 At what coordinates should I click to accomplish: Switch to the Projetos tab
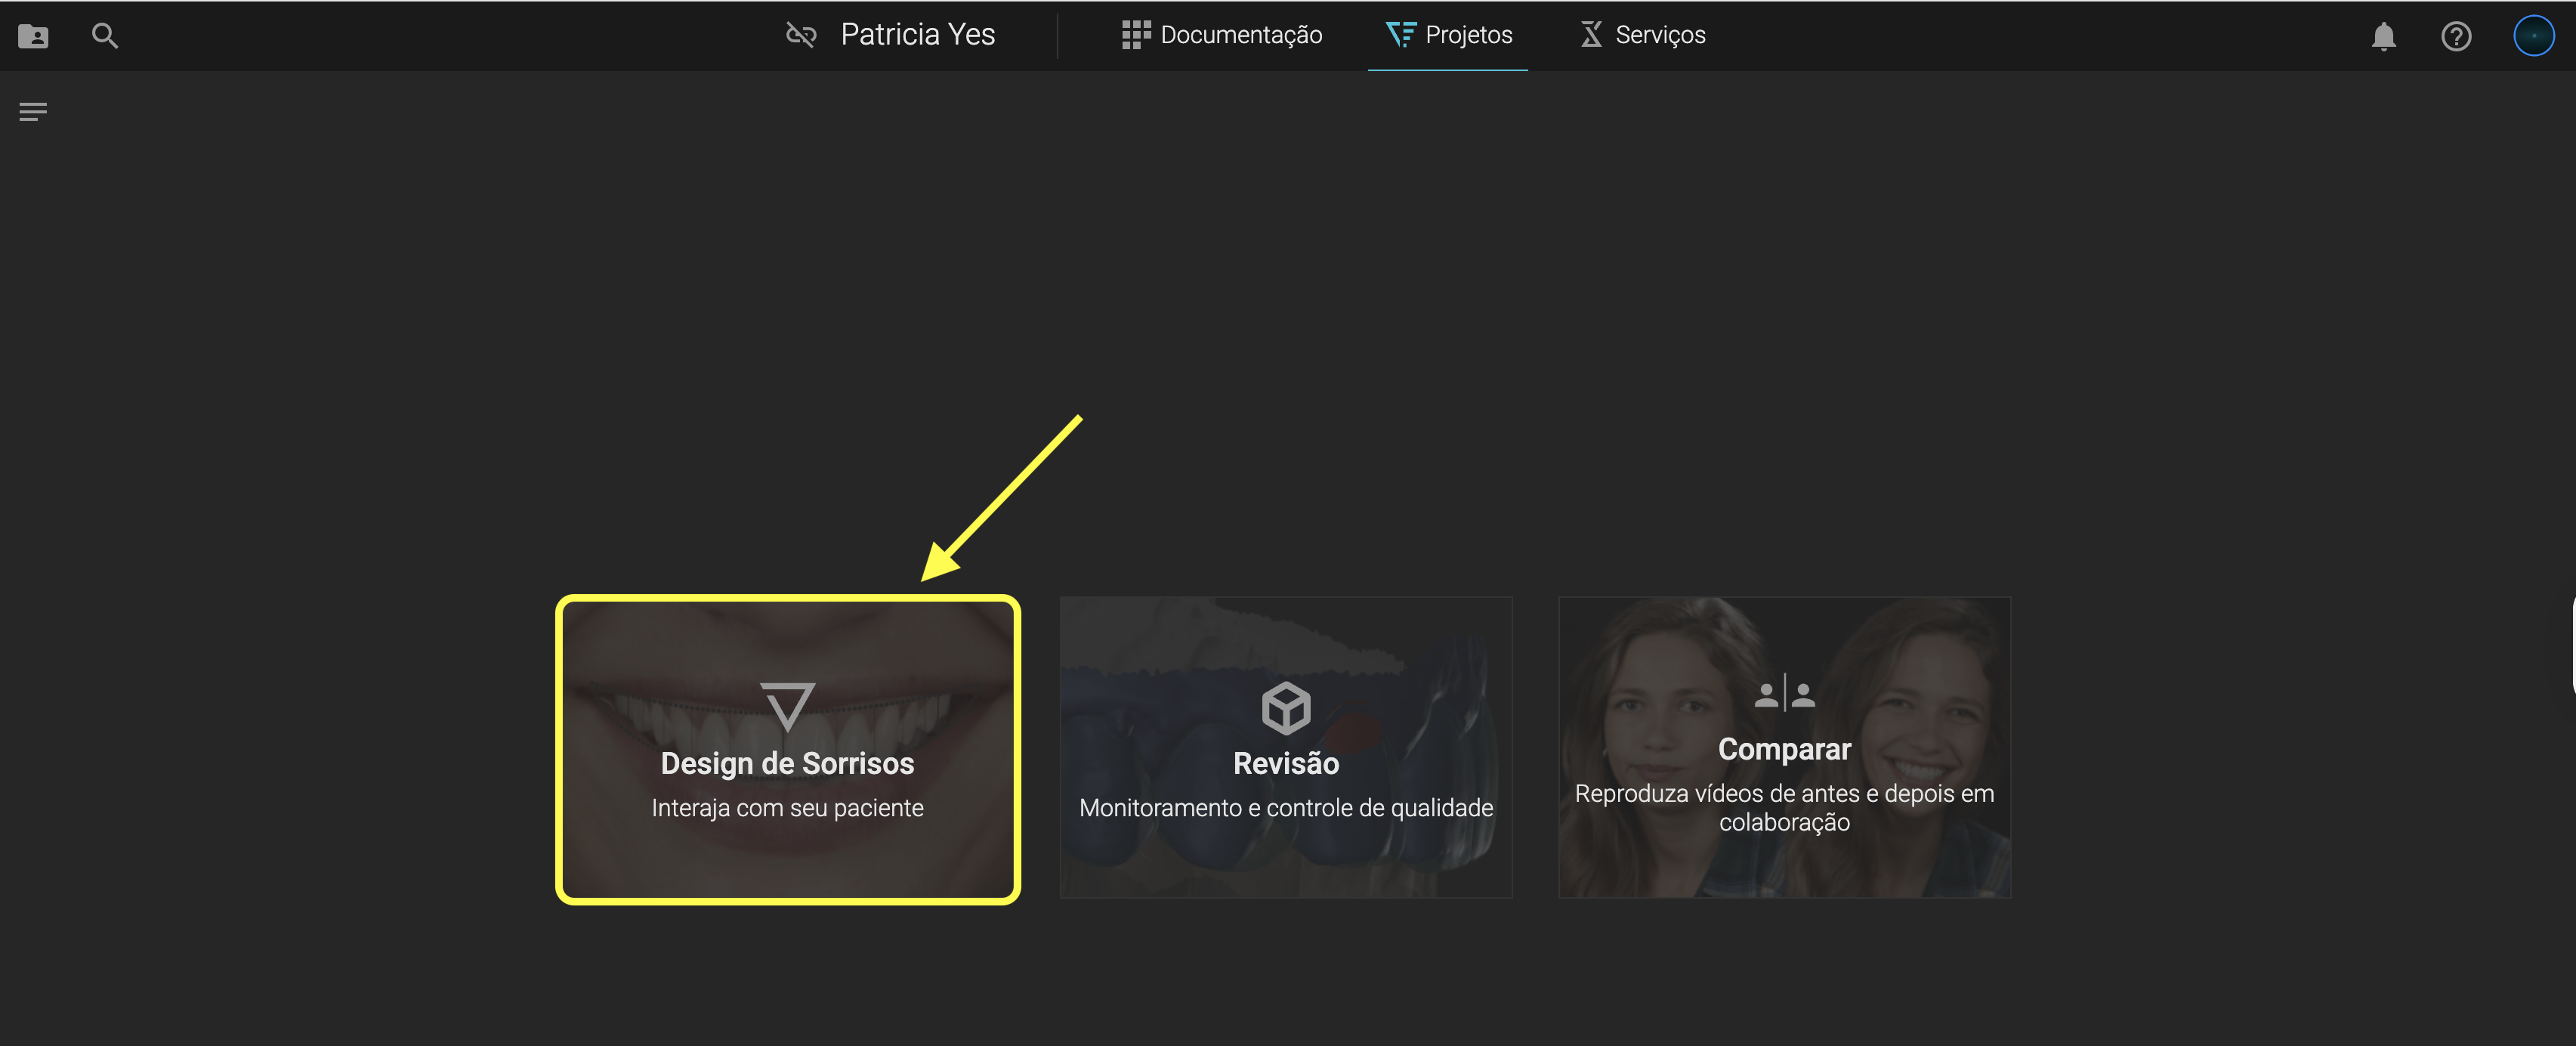pos(1468,35)
